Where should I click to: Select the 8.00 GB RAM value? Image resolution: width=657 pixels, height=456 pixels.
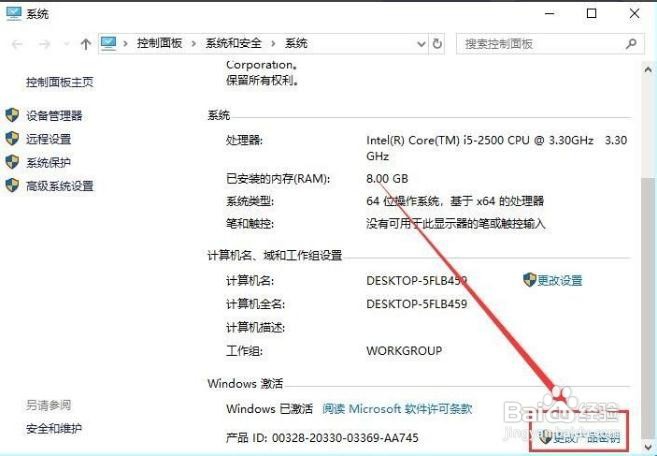(x=387, y=179)
